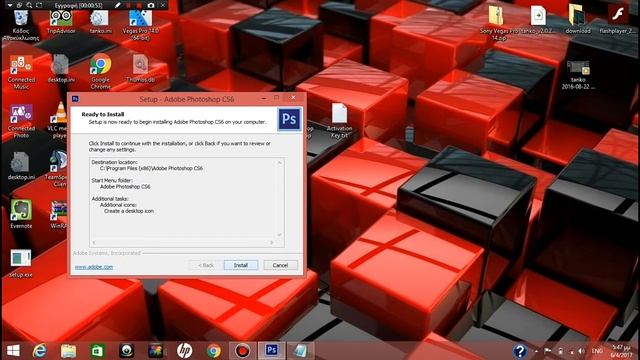Click the recorder bar camera screenshot icon
This screenshot has height=360, width=640.
(x=151, y=5)
